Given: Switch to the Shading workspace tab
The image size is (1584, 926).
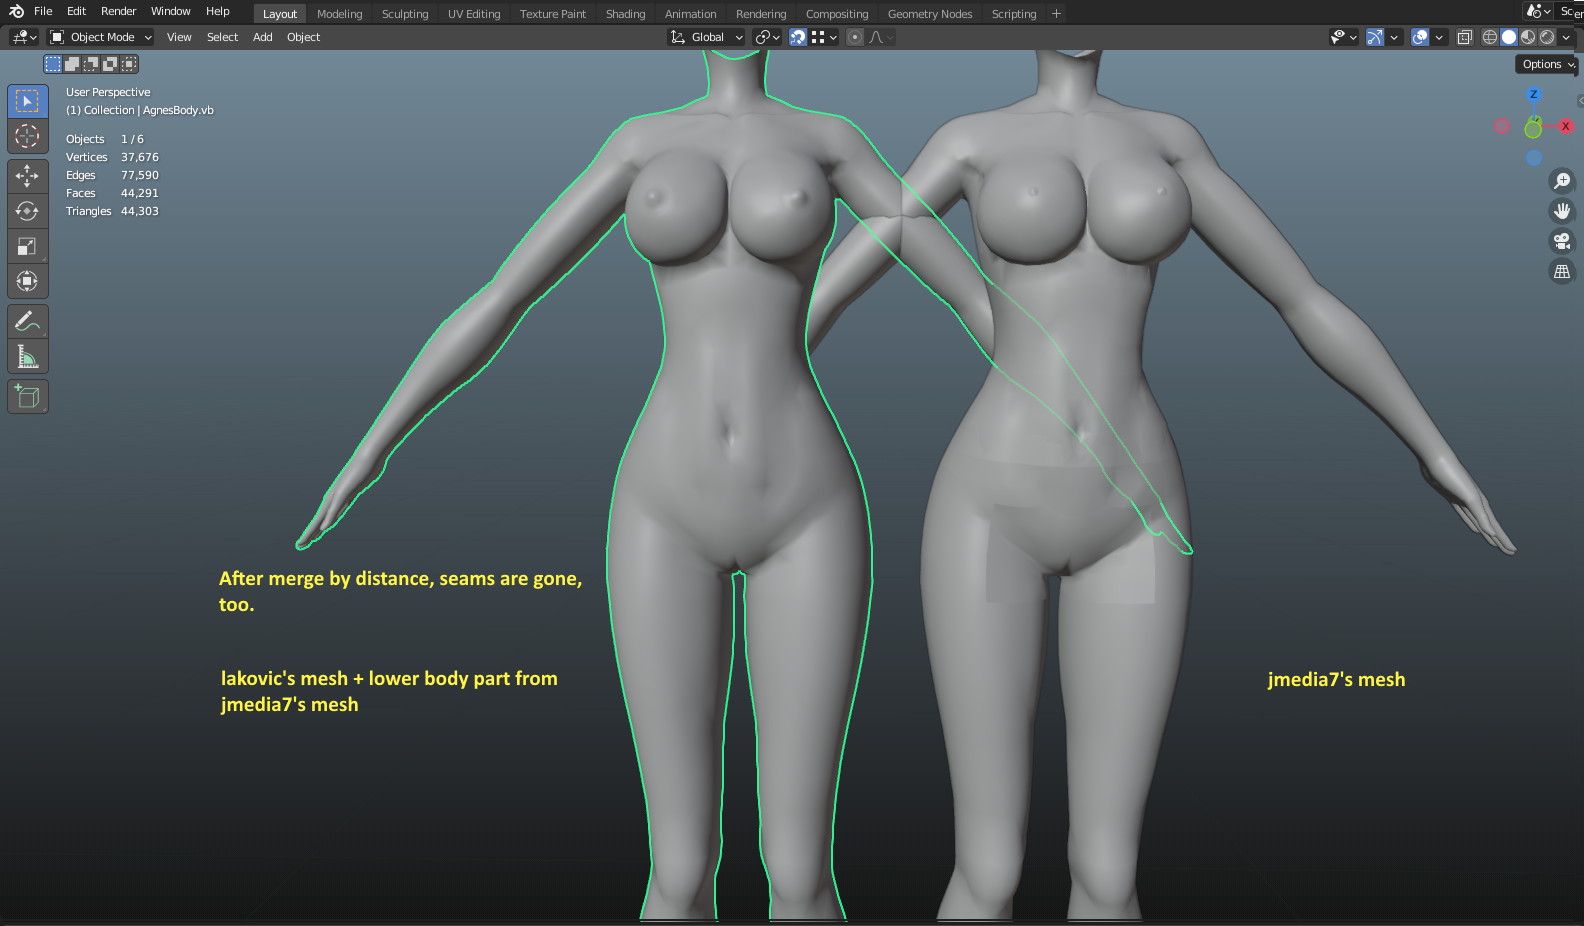Looking at the screenshot, I should (625, 14).
